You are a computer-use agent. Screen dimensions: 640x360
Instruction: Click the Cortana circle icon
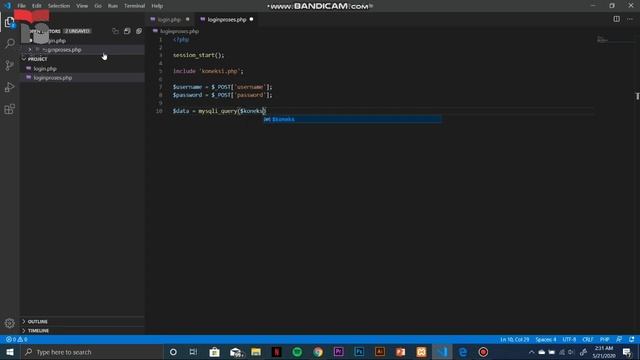pos(173,352)
